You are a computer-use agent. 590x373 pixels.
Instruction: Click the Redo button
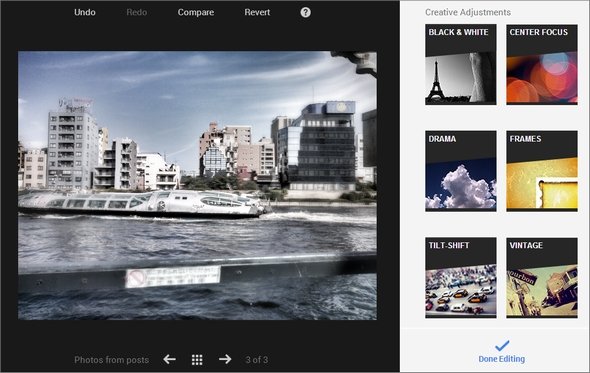point(137,12)
